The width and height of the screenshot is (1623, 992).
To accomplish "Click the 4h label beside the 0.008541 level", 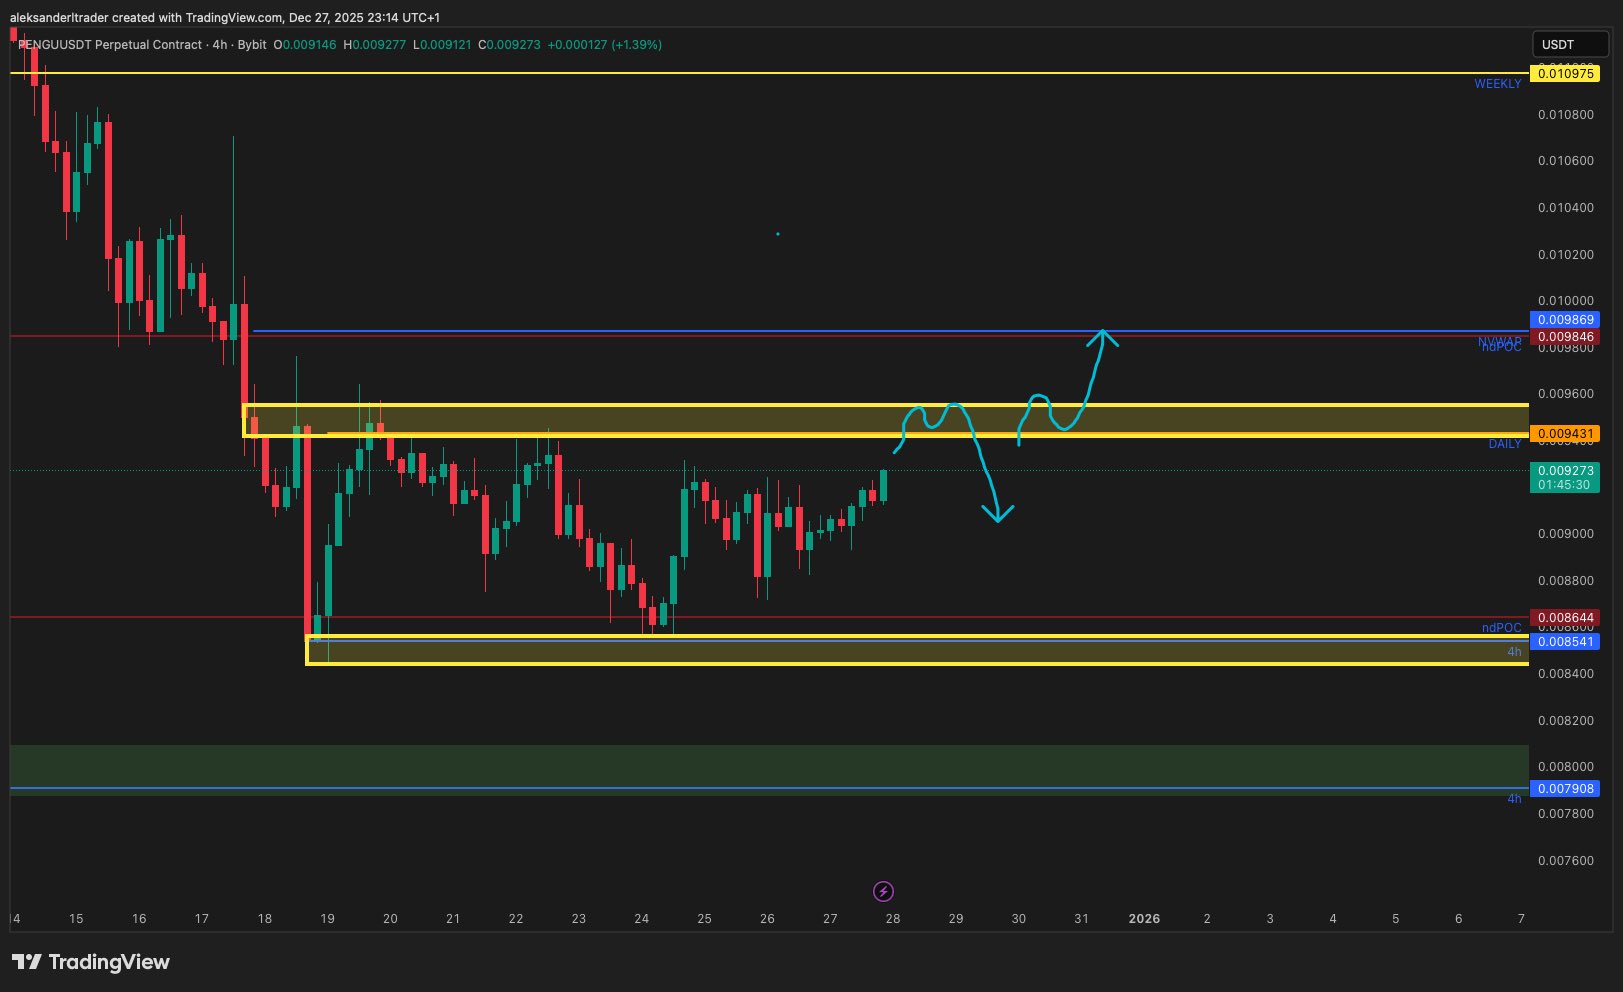I will tap(1515, 652).
